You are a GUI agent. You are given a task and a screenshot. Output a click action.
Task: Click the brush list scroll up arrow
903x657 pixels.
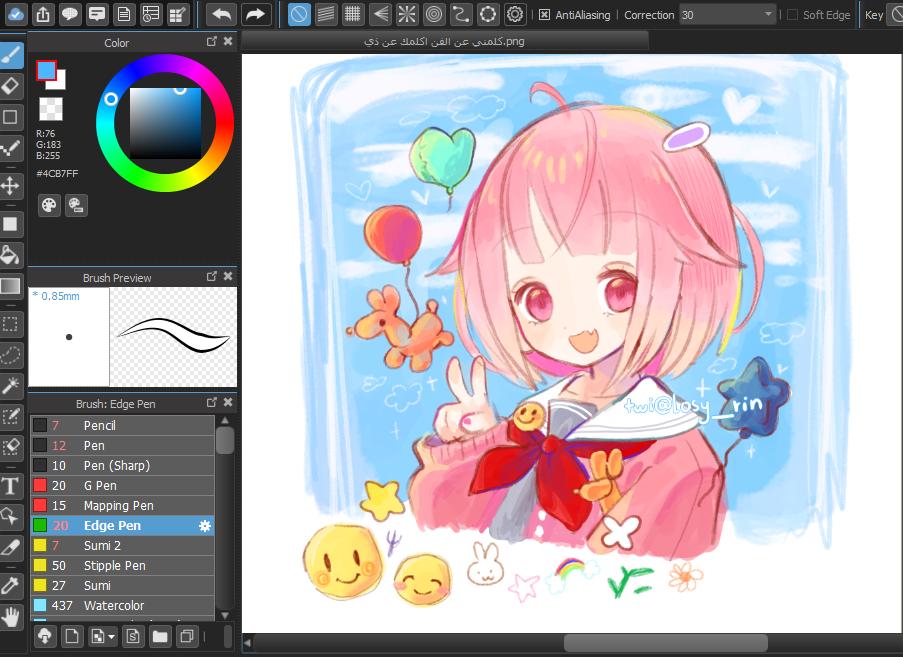[x=225, y=421]
